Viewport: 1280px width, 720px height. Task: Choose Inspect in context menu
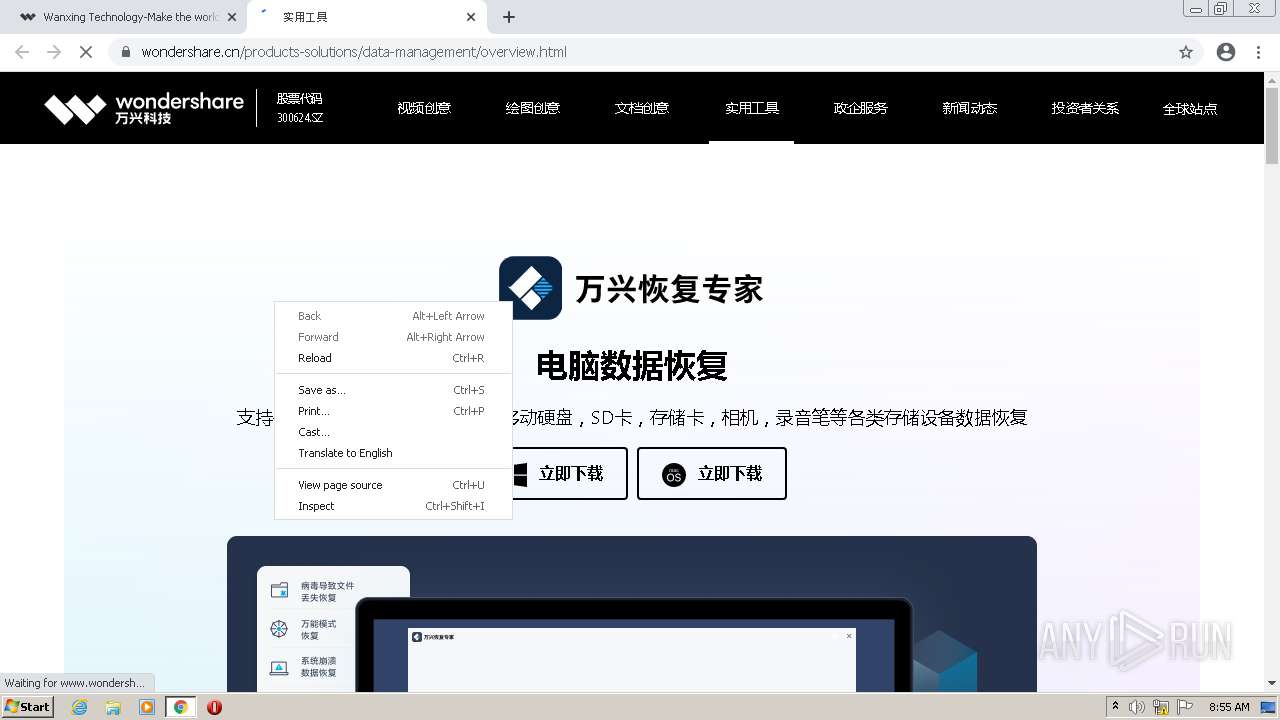pos(393,506)
